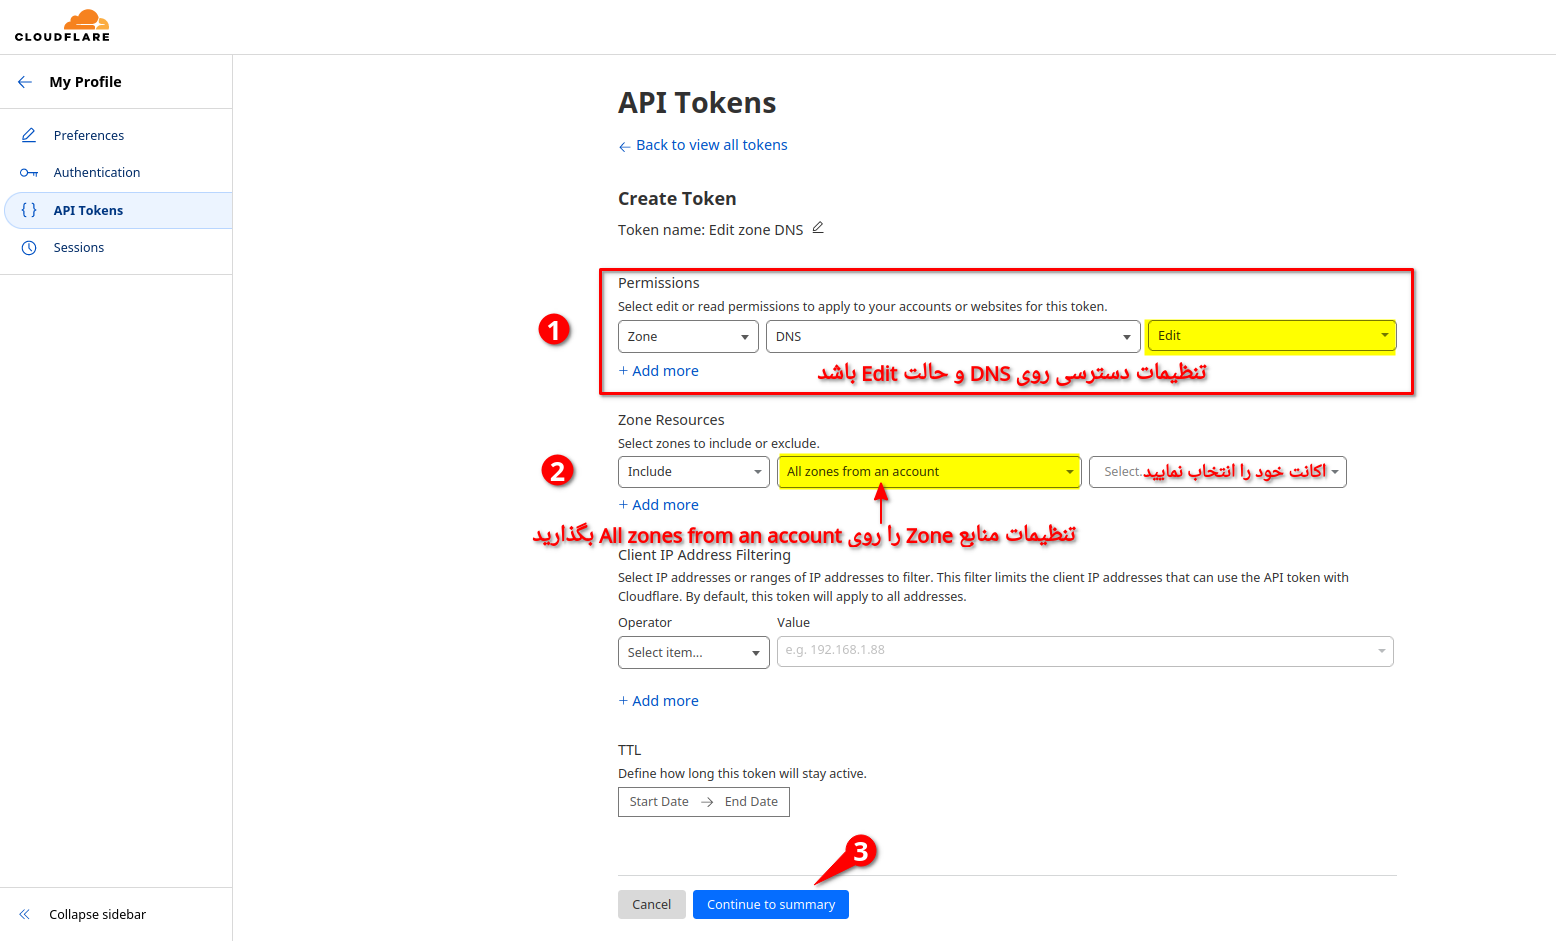Open the Authentication sidebar item

click(97, 173)
